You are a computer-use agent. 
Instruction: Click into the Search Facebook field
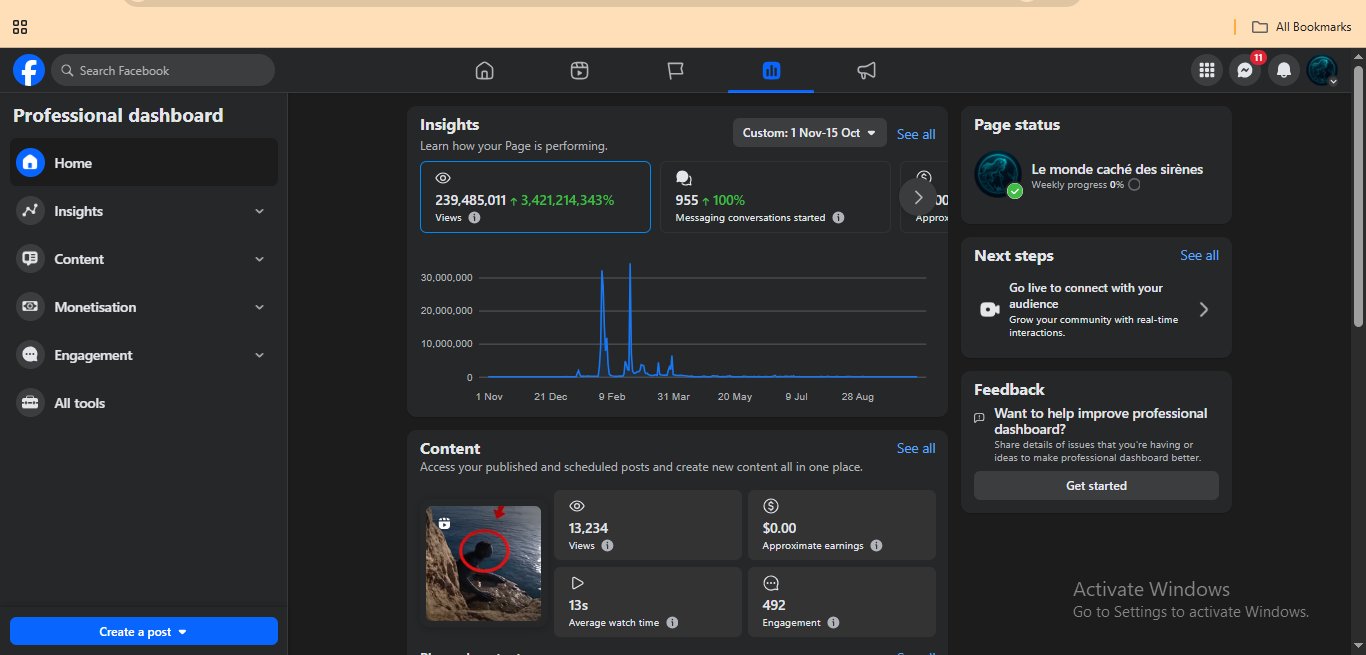(x=163, y=70)
